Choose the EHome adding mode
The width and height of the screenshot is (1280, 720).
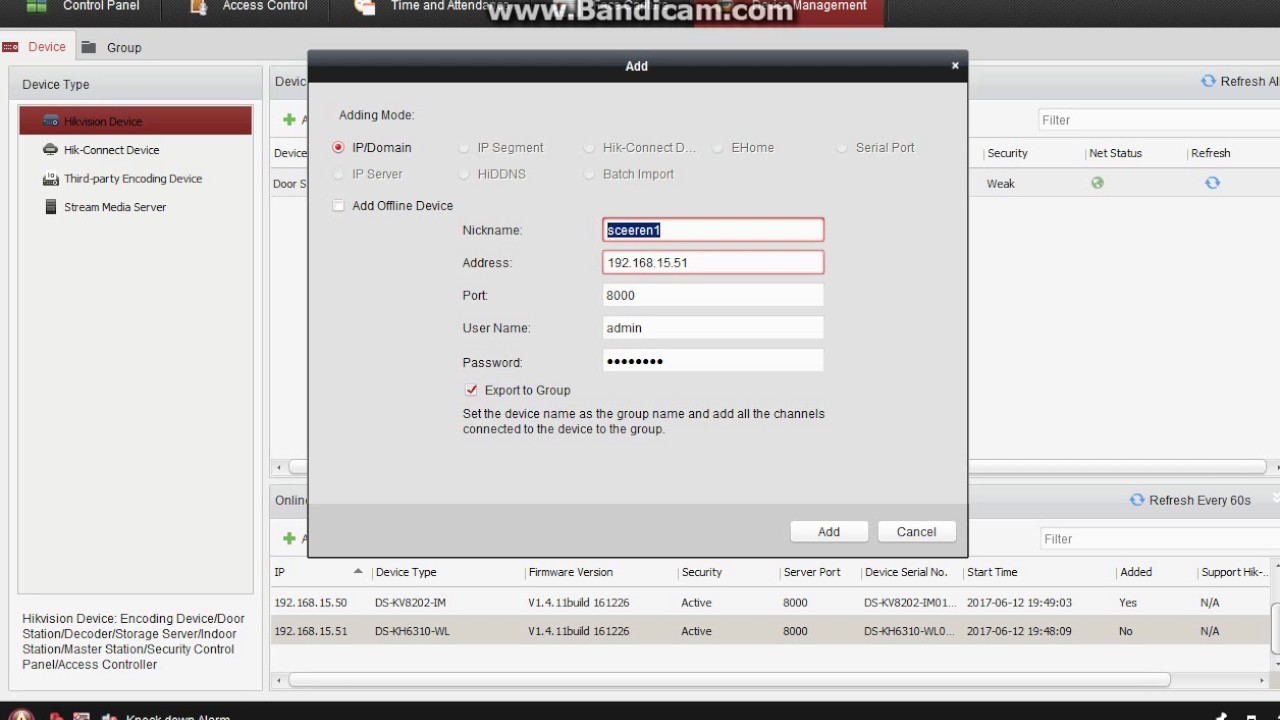tap(718, 147)
